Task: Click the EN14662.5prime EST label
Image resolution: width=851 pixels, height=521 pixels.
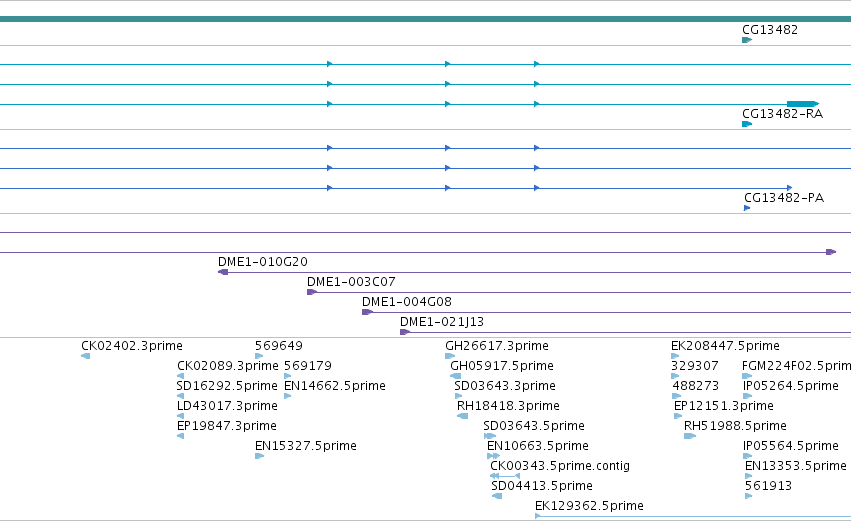Action: pos(335,386)
